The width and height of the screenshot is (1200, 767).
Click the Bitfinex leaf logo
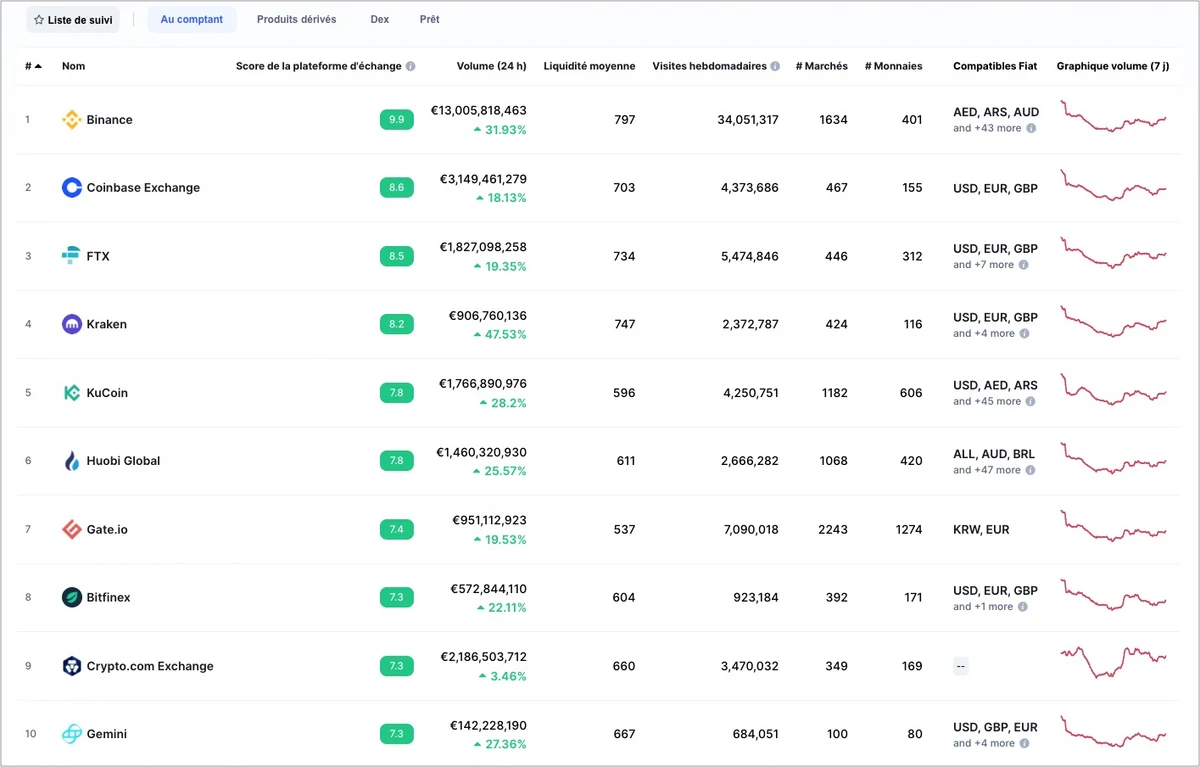[71, 597]
